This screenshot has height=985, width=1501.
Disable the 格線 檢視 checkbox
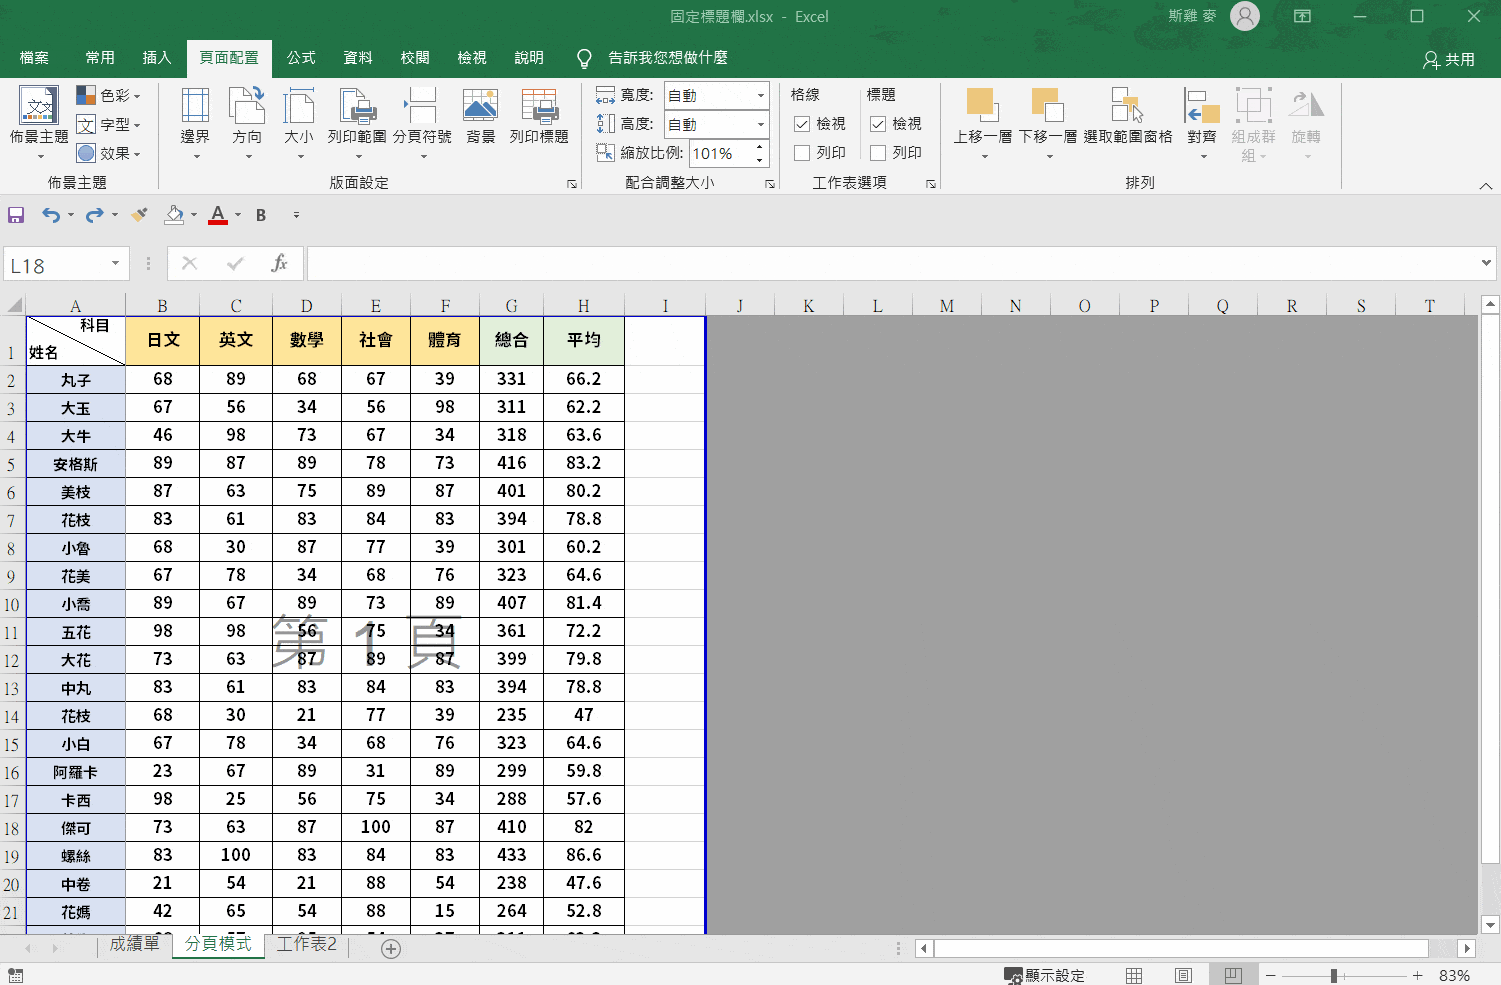click(x=801, y=123)
